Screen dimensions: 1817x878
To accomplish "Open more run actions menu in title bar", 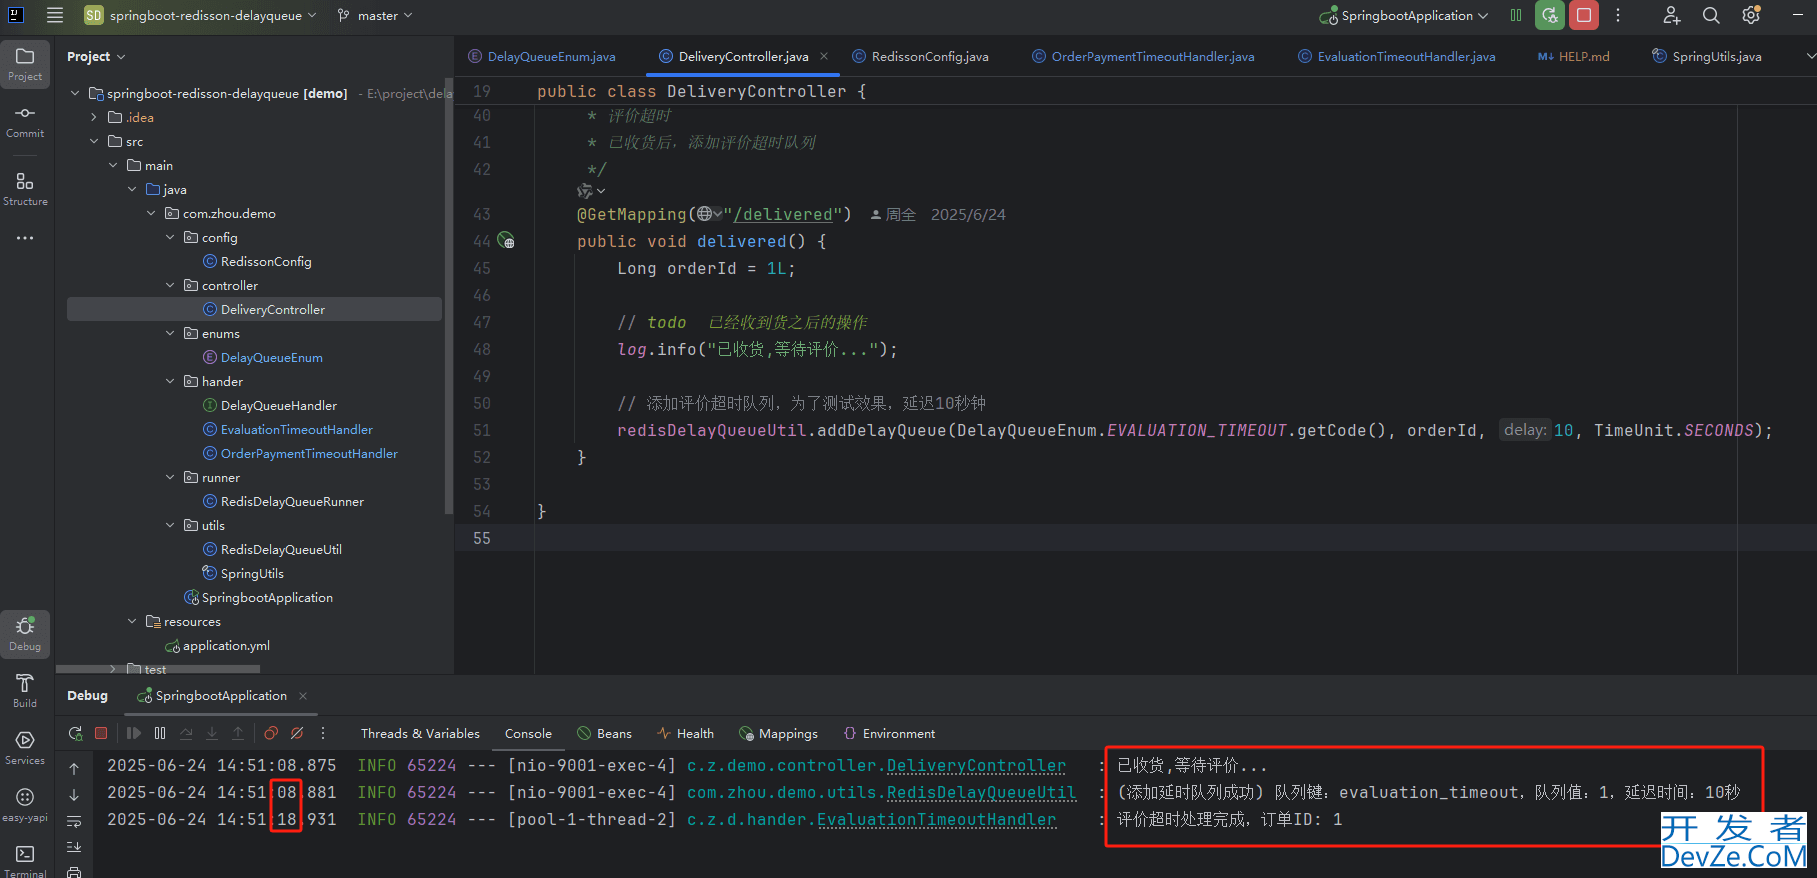I will [x=1618, y=15].
